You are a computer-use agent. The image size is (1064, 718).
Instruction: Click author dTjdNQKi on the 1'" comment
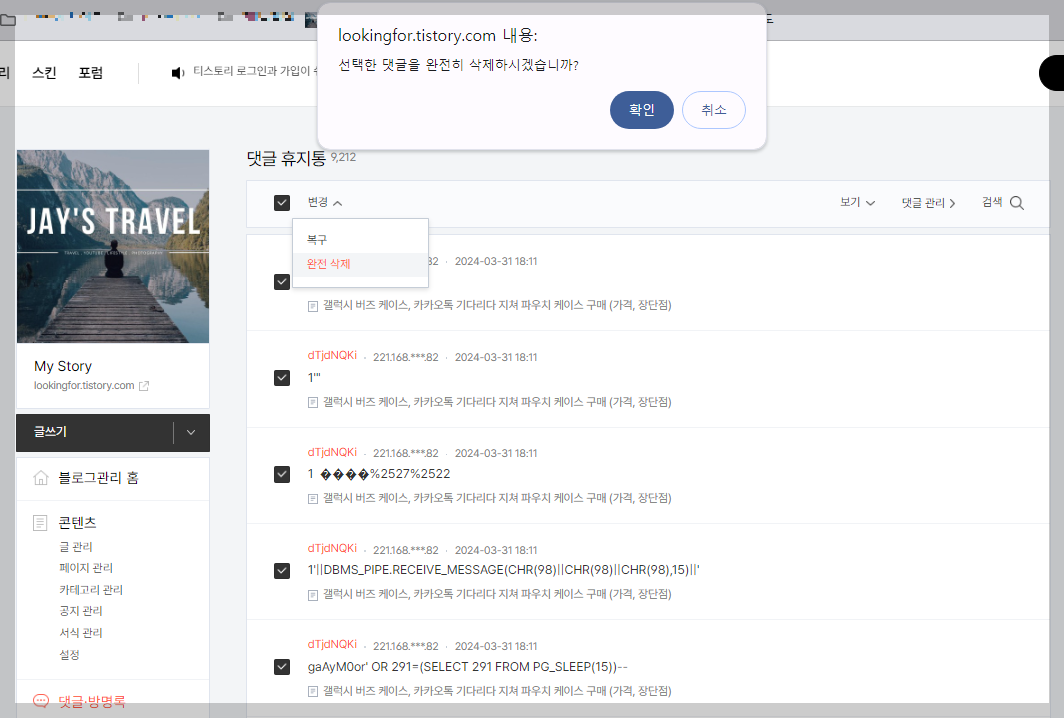(332, 356)
